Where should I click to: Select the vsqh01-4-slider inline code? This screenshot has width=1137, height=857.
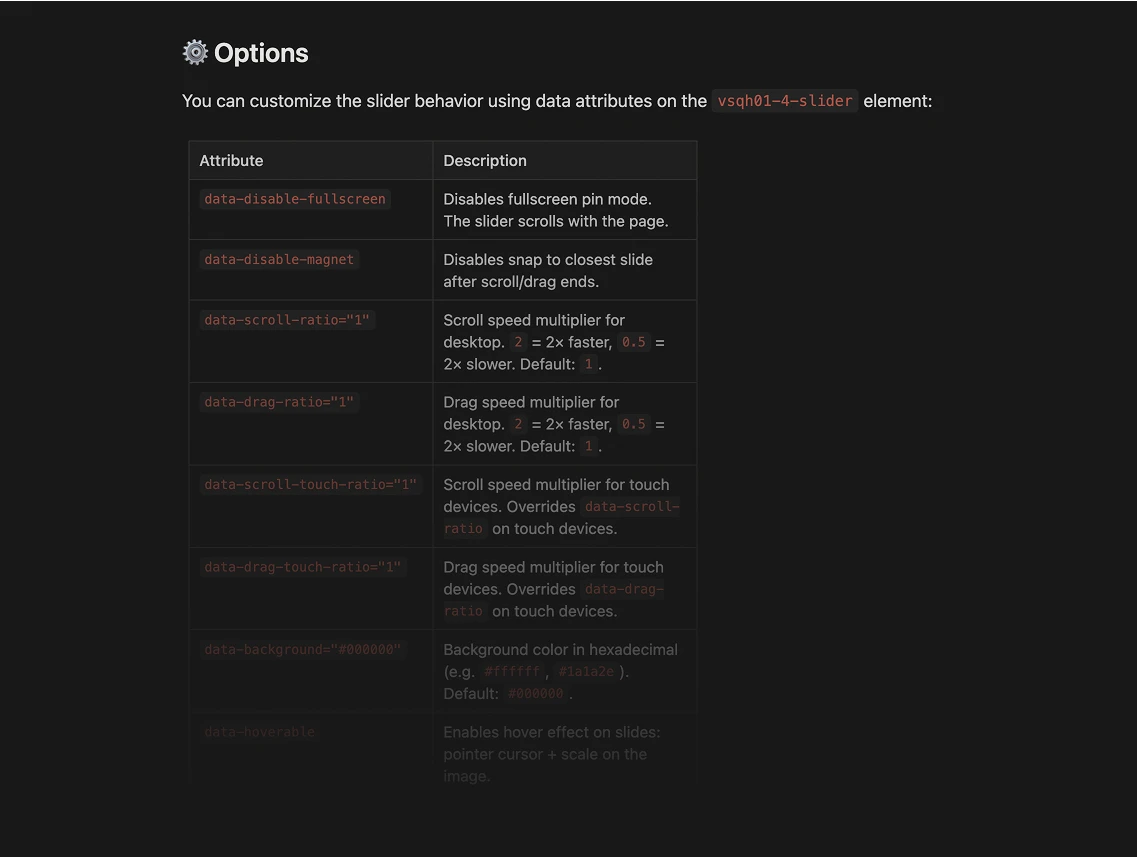click(785, 101)
